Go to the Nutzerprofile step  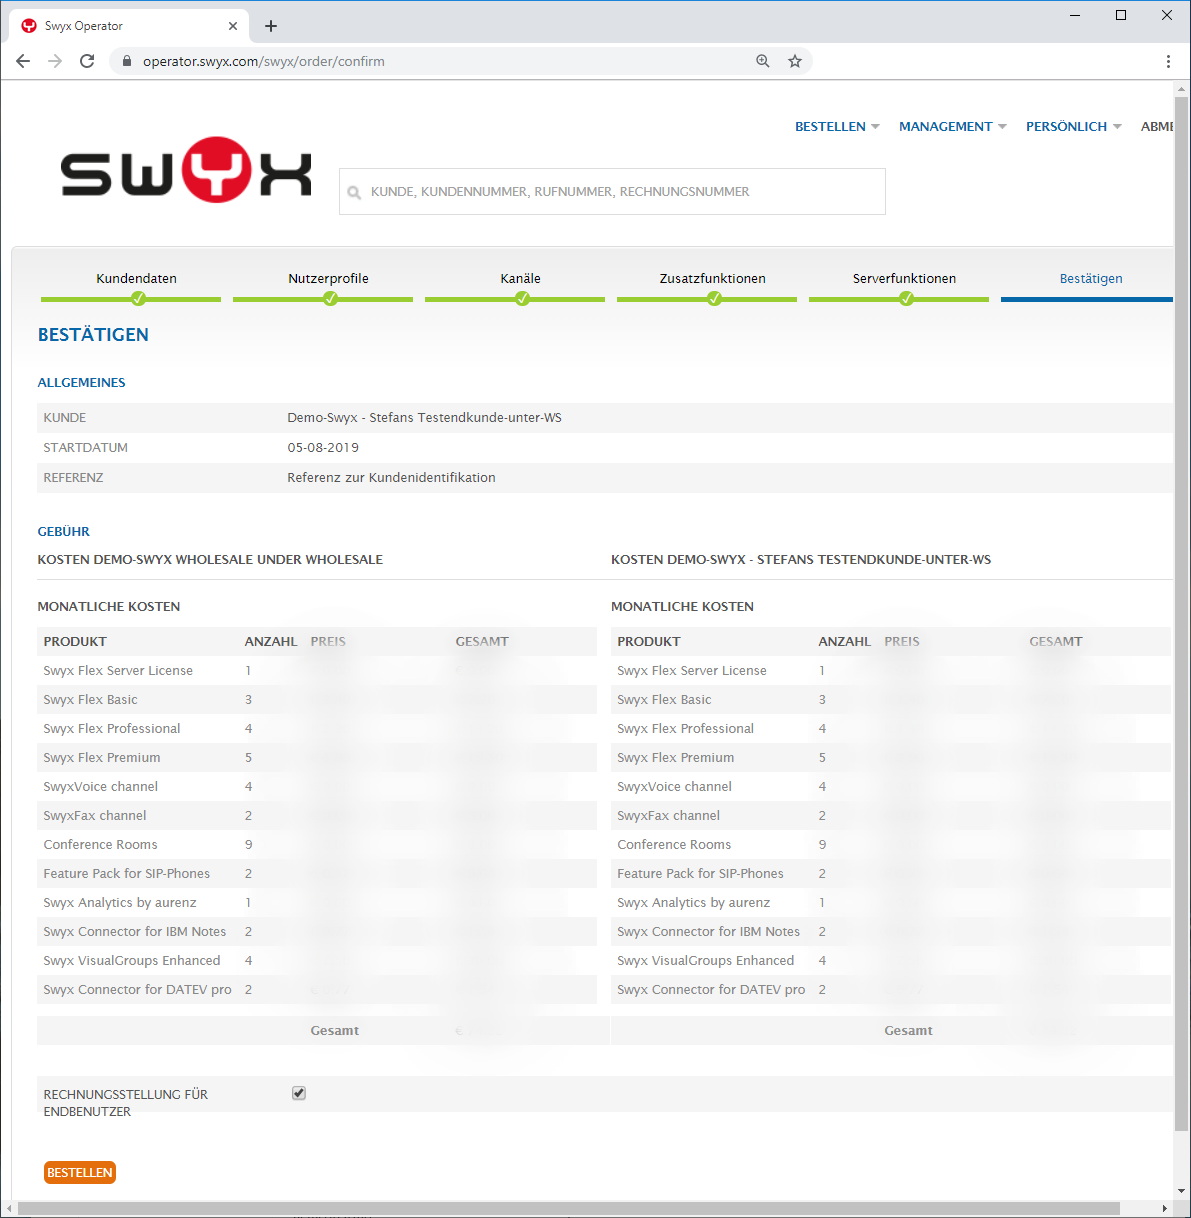[x=328, y=278]
